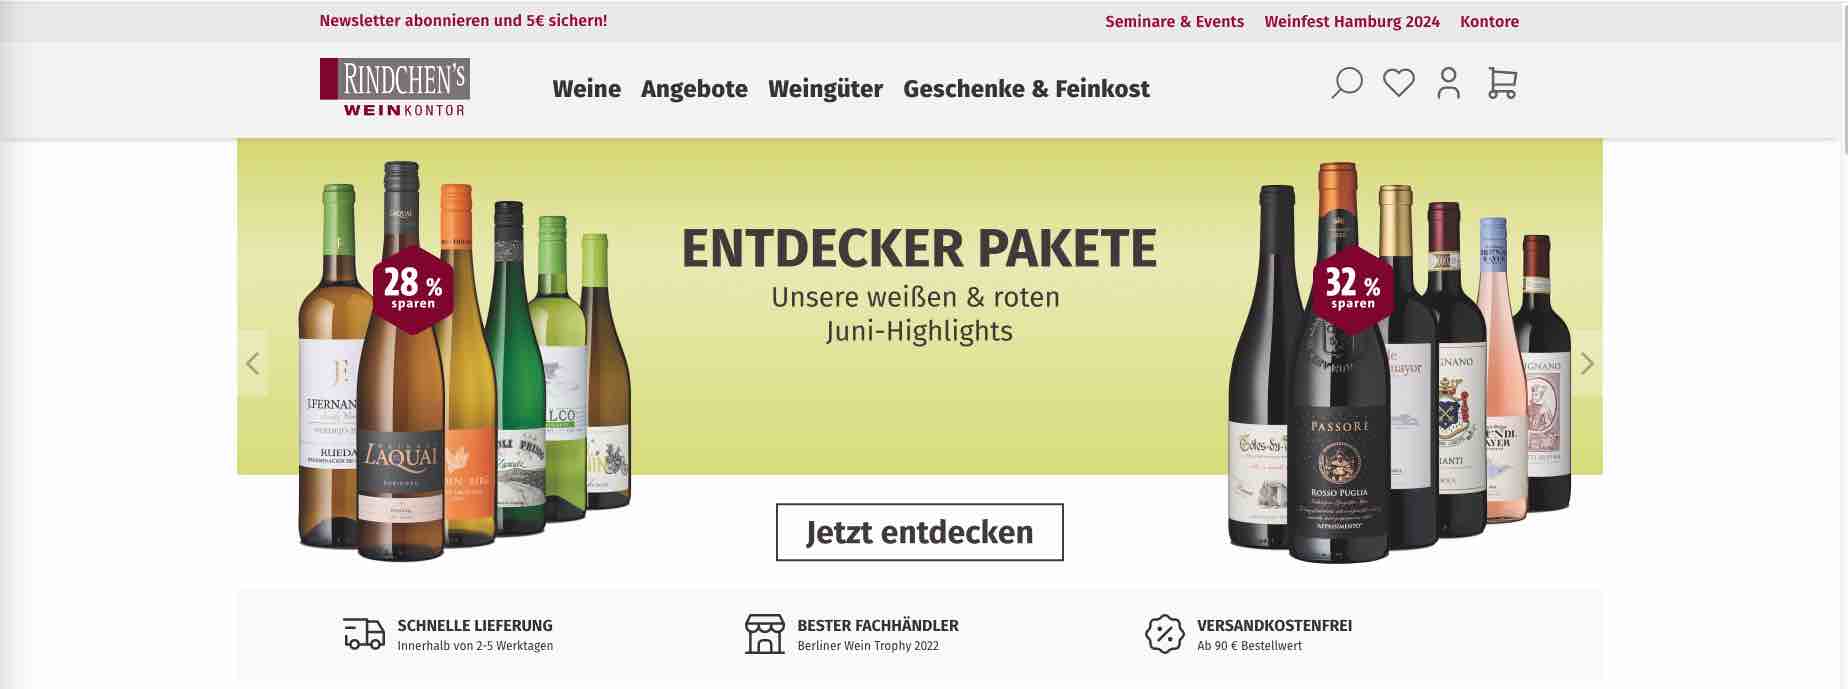Follow the newsletter subscription link

coord(463,20)
